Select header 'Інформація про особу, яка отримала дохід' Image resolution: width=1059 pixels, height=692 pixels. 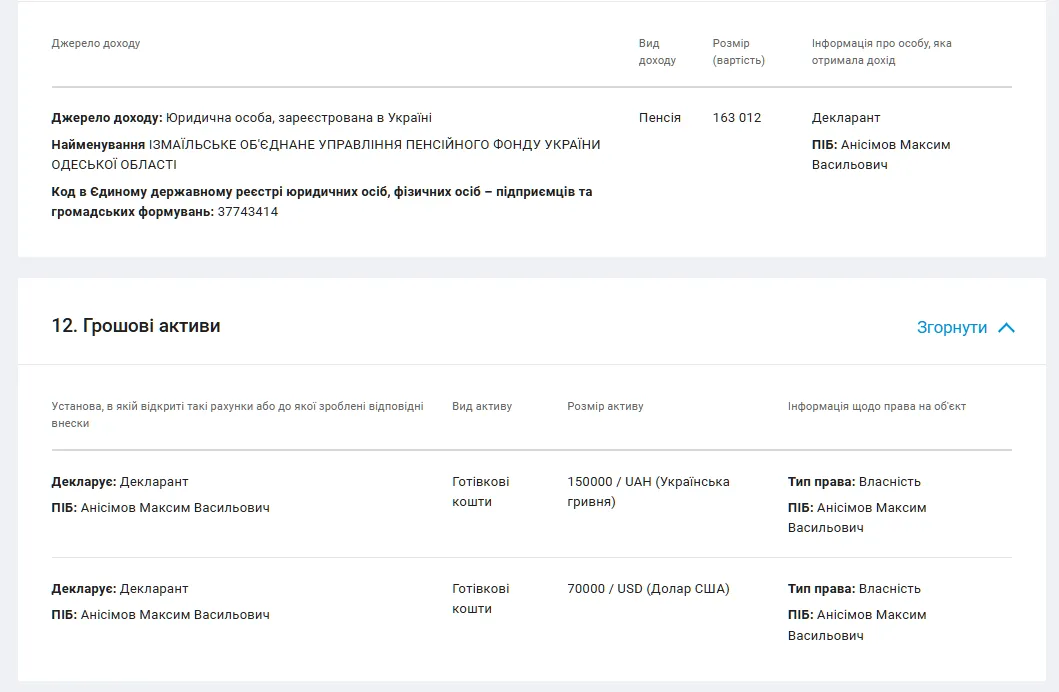881,51
